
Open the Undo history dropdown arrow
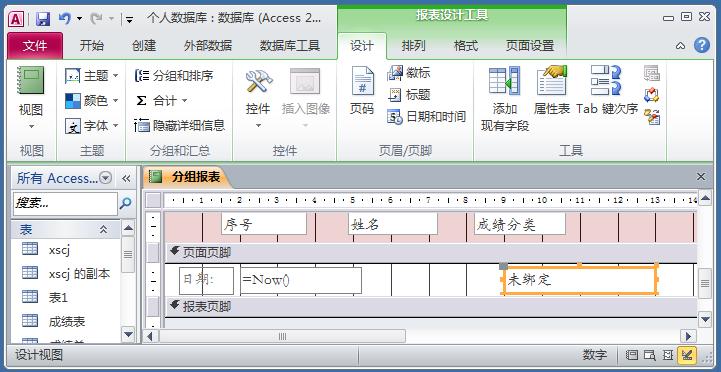(79, 19)
